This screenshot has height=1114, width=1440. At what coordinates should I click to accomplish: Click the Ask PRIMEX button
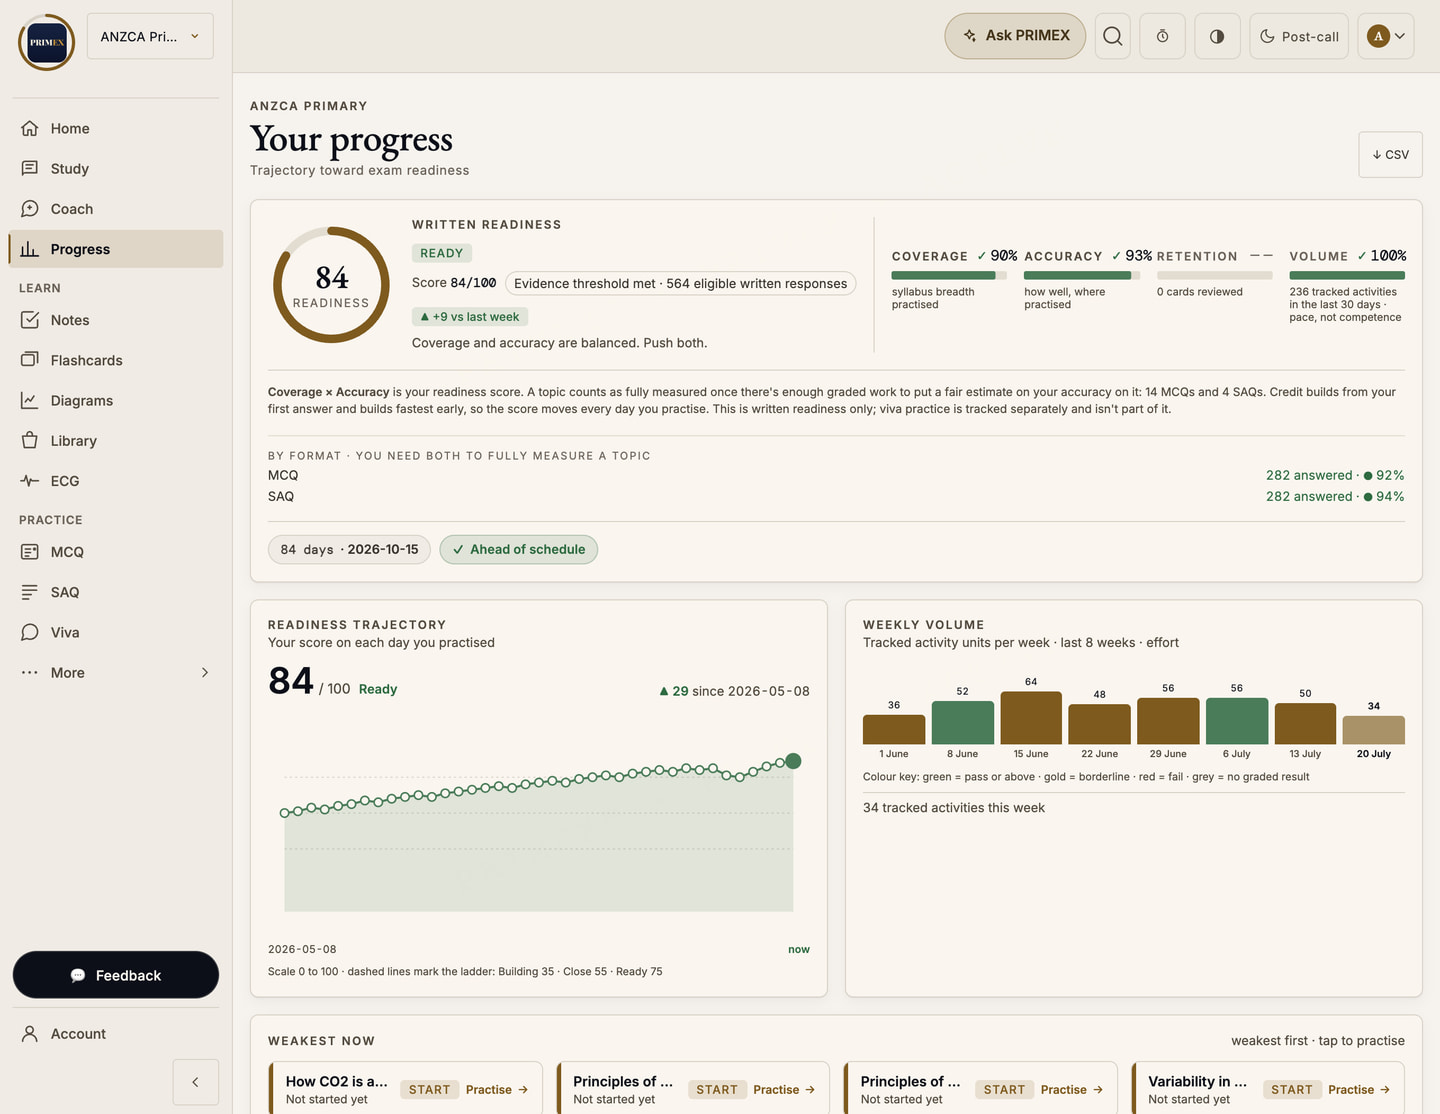(x=1015, y=36)
